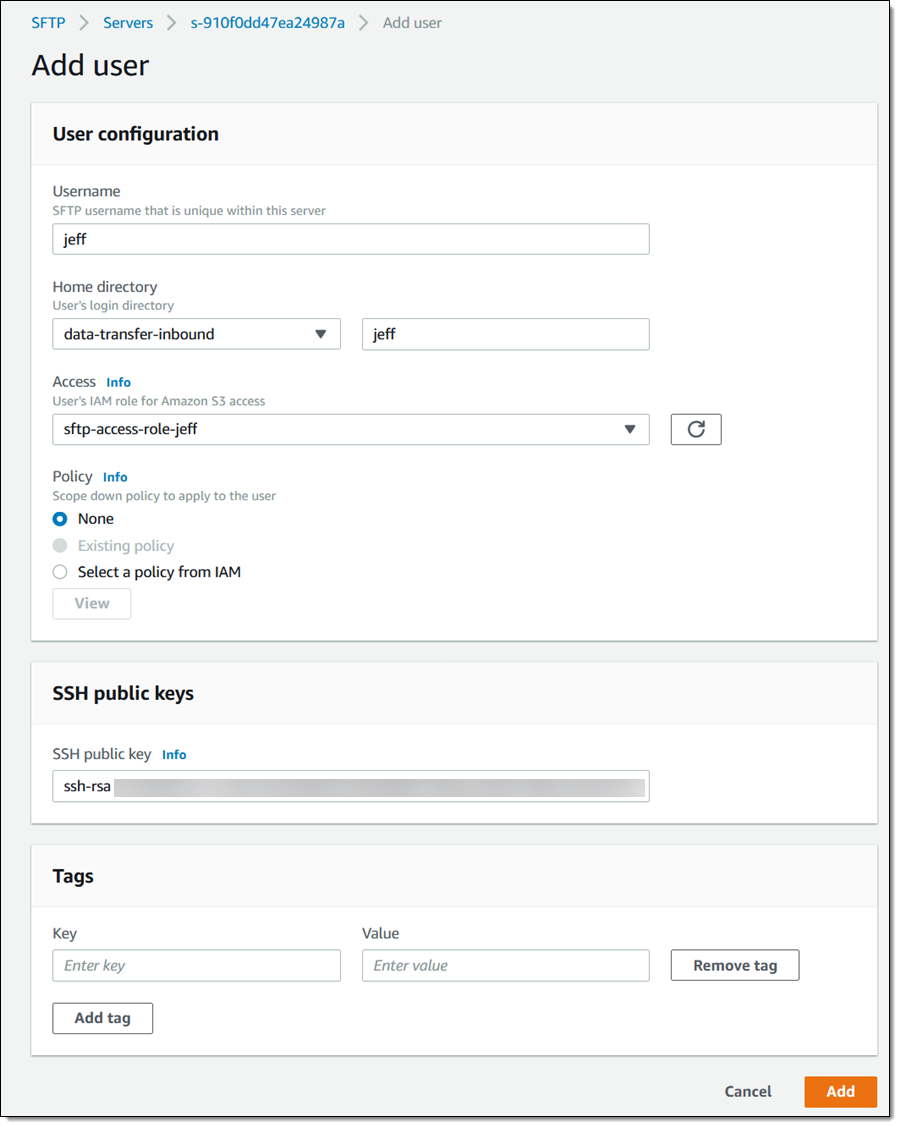900x1127 pixels.
Task: Go to the SFTP breadcrumb link
Action: (x=48, y=22)
